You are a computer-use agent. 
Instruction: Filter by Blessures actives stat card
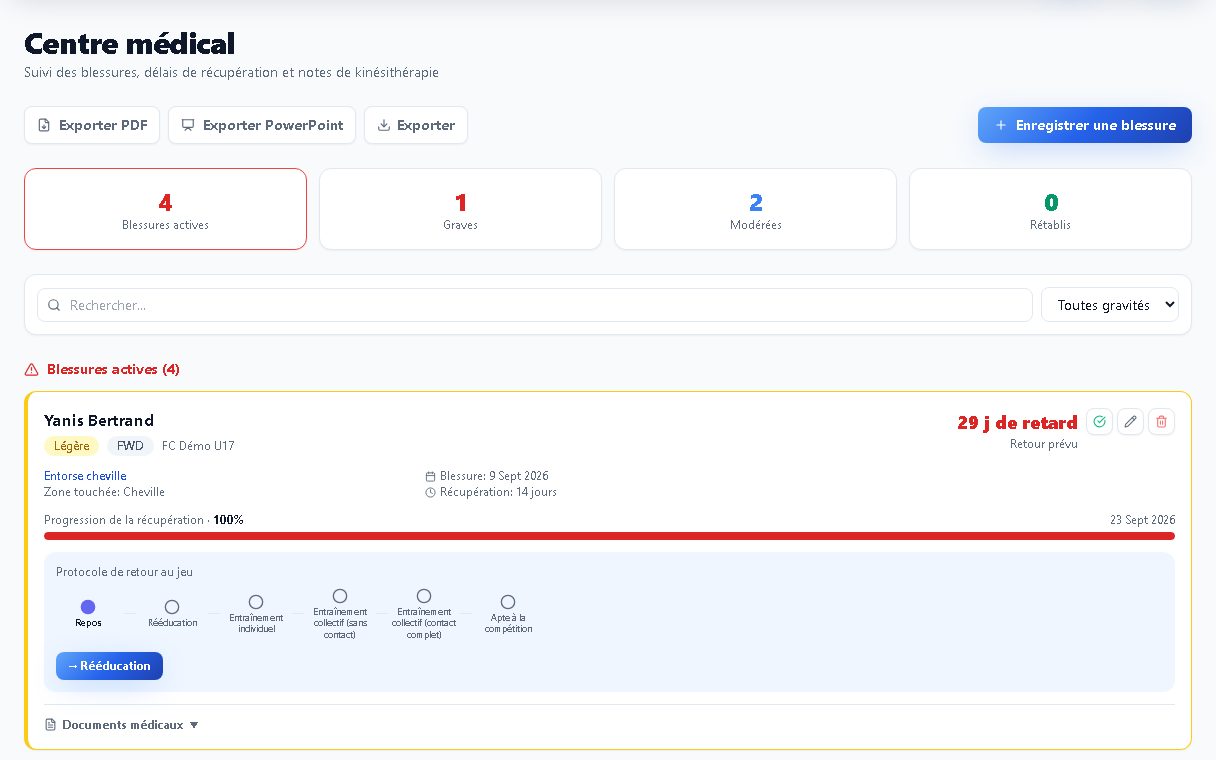coord(165,209)
